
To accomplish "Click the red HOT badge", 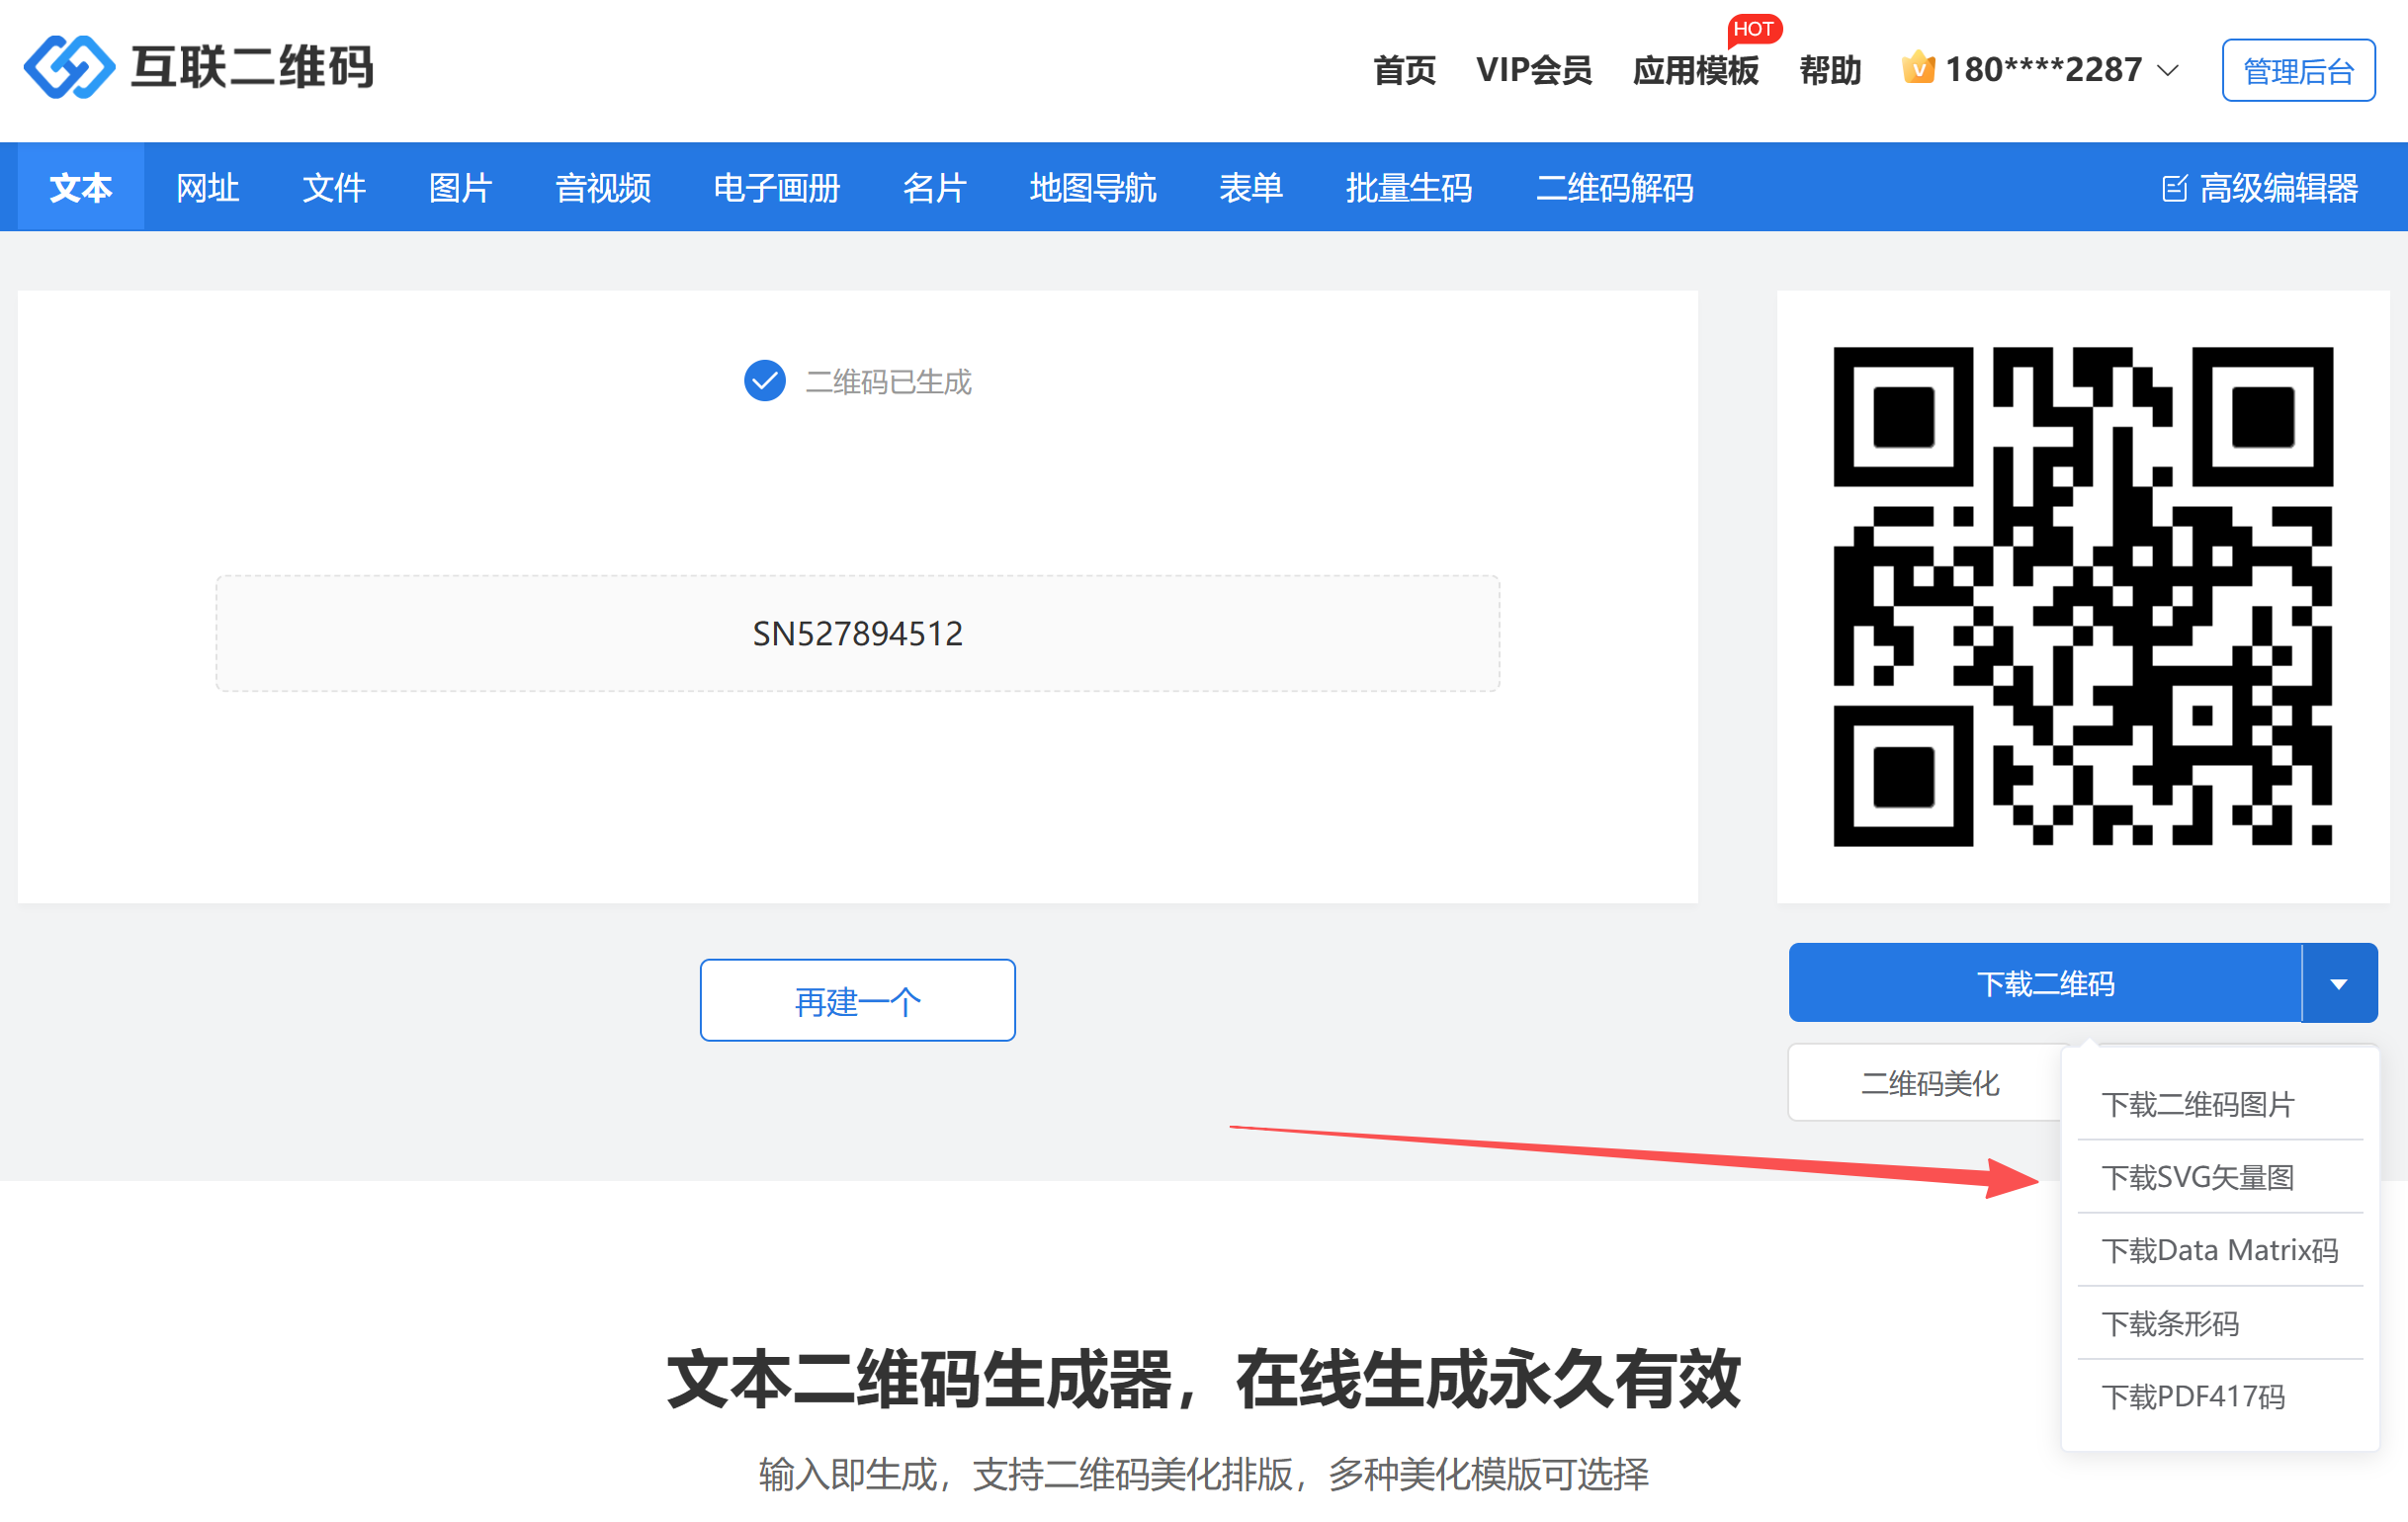I will coord(1753,30).
